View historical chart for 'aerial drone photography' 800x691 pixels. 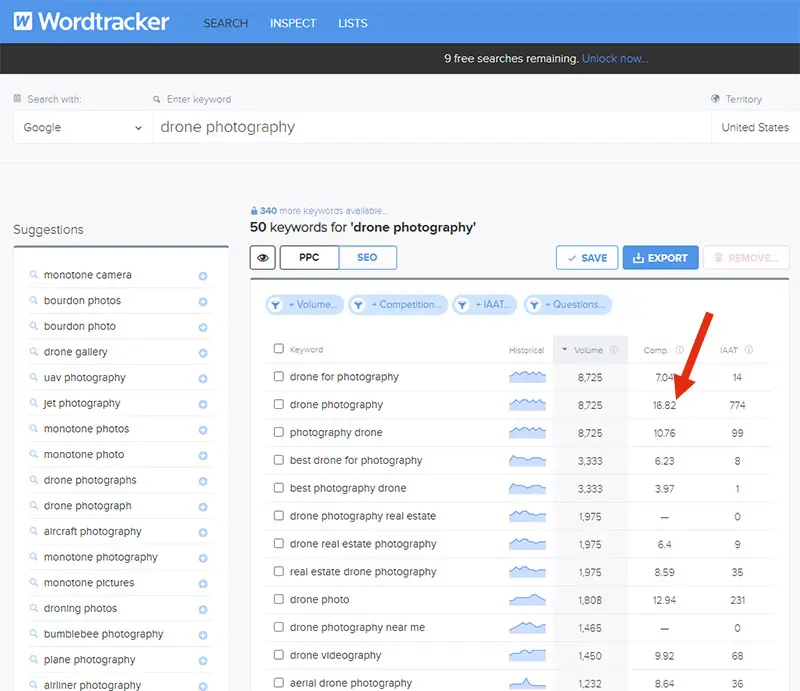pyautogui.click(x=527, y=683)
